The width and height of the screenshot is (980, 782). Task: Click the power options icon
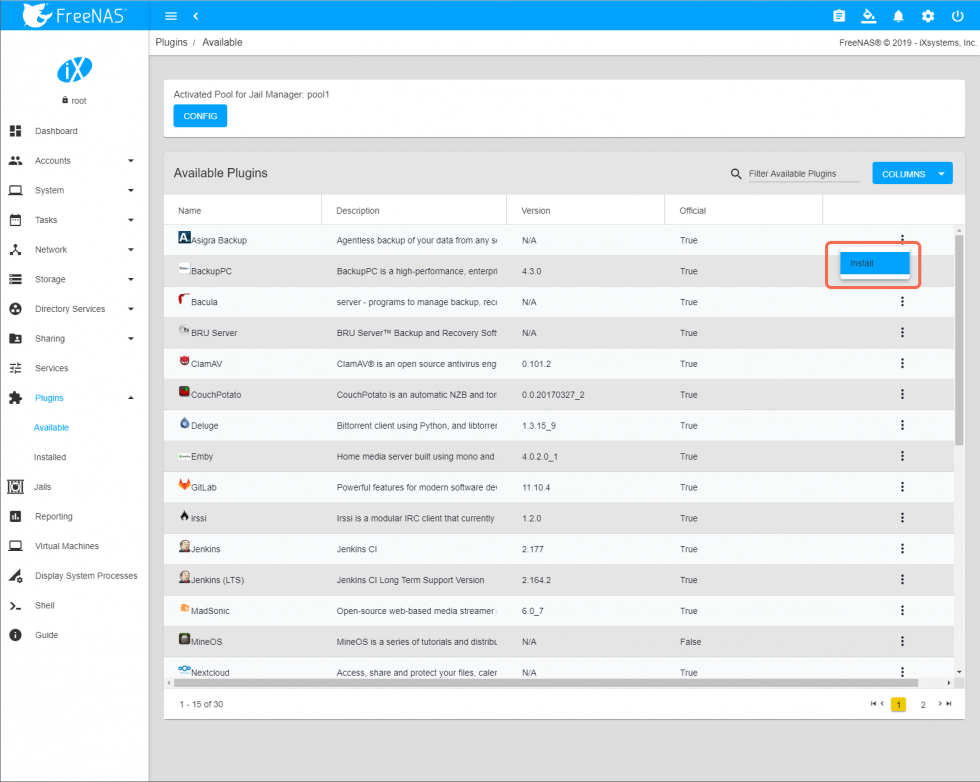coord(957,16)
